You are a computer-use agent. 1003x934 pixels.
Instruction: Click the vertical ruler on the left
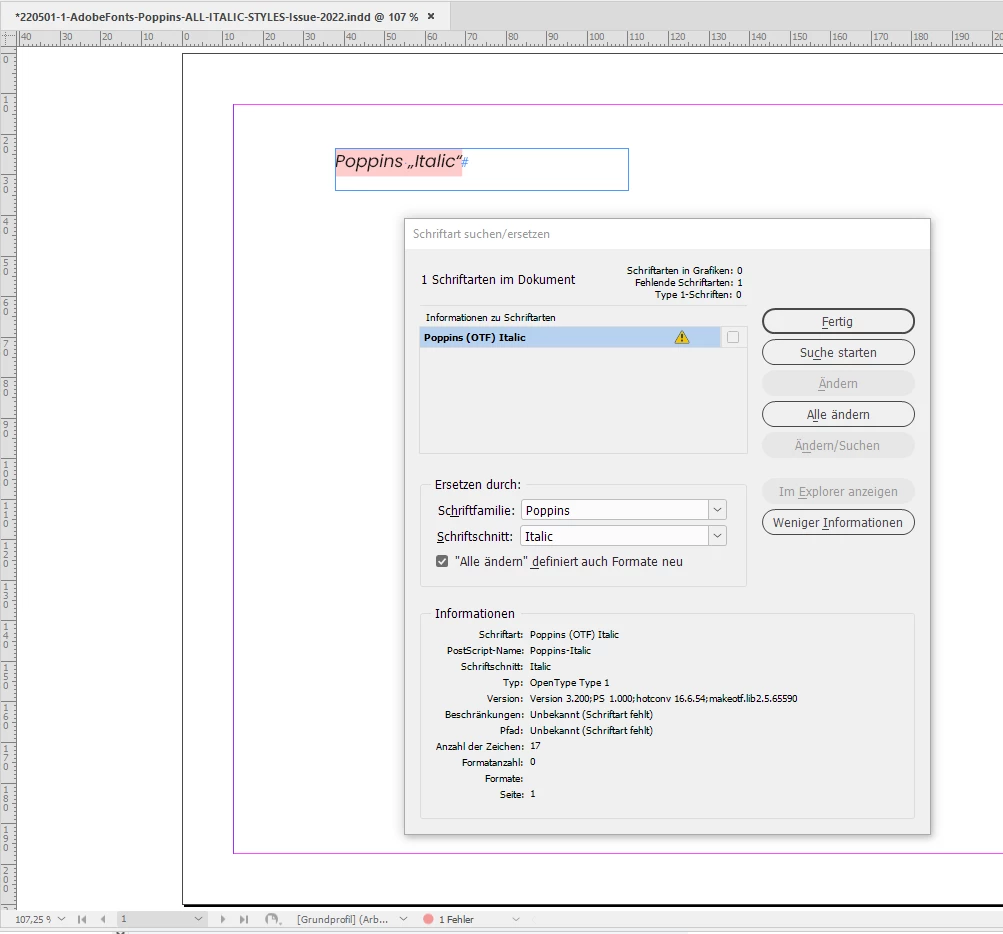tap(8, 479)
